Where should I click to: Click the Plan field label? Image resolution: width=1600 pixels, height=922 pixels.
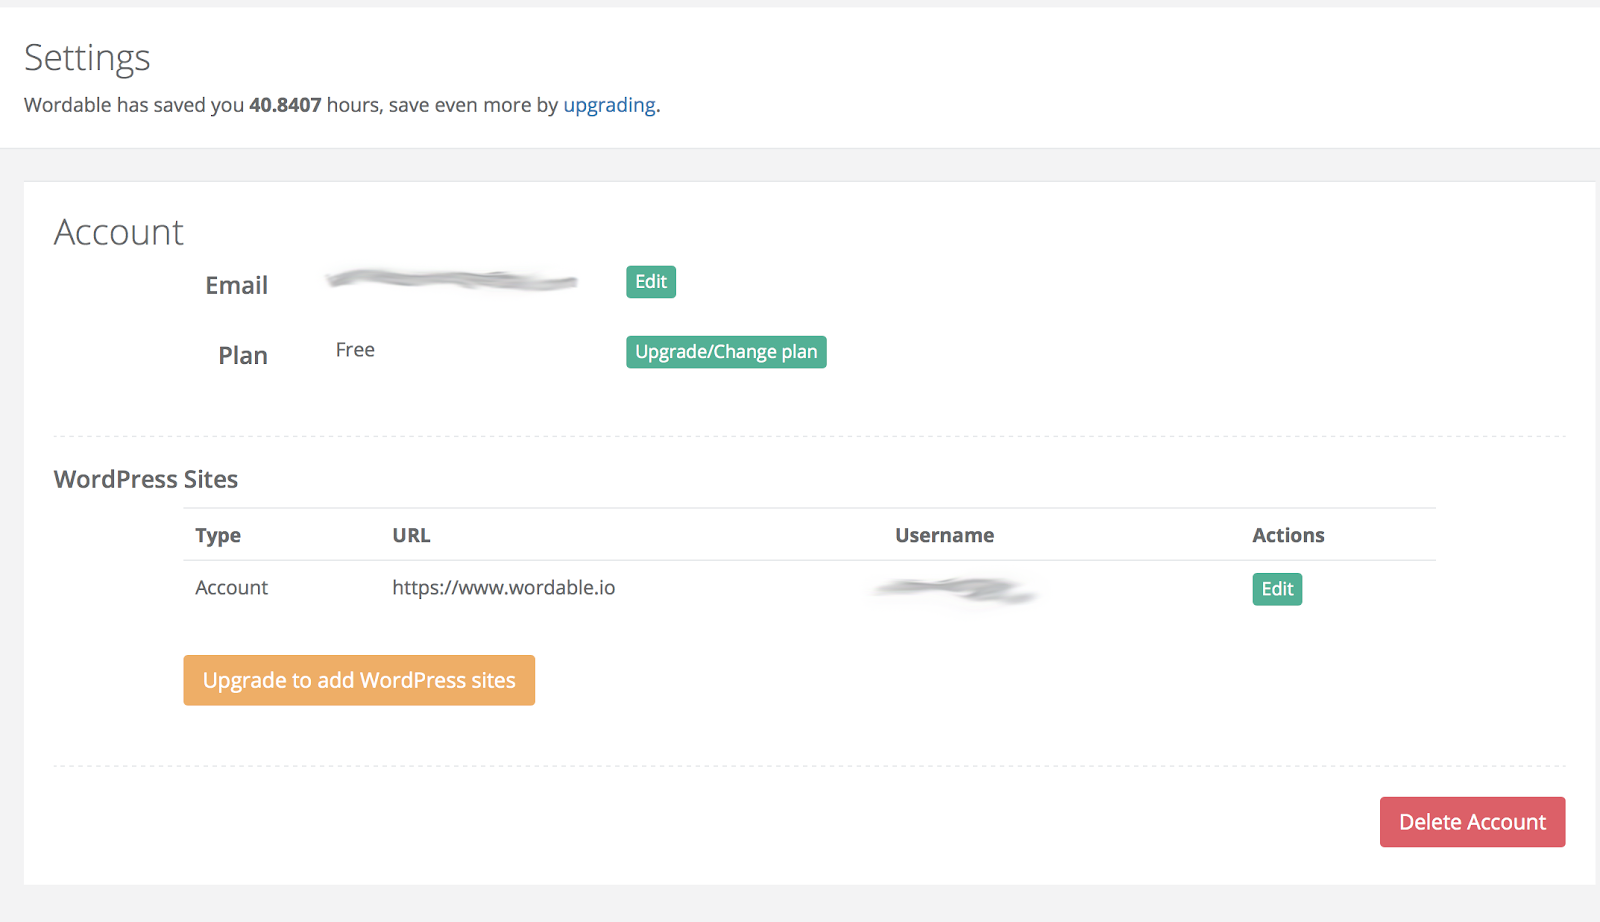click(243, 356)
